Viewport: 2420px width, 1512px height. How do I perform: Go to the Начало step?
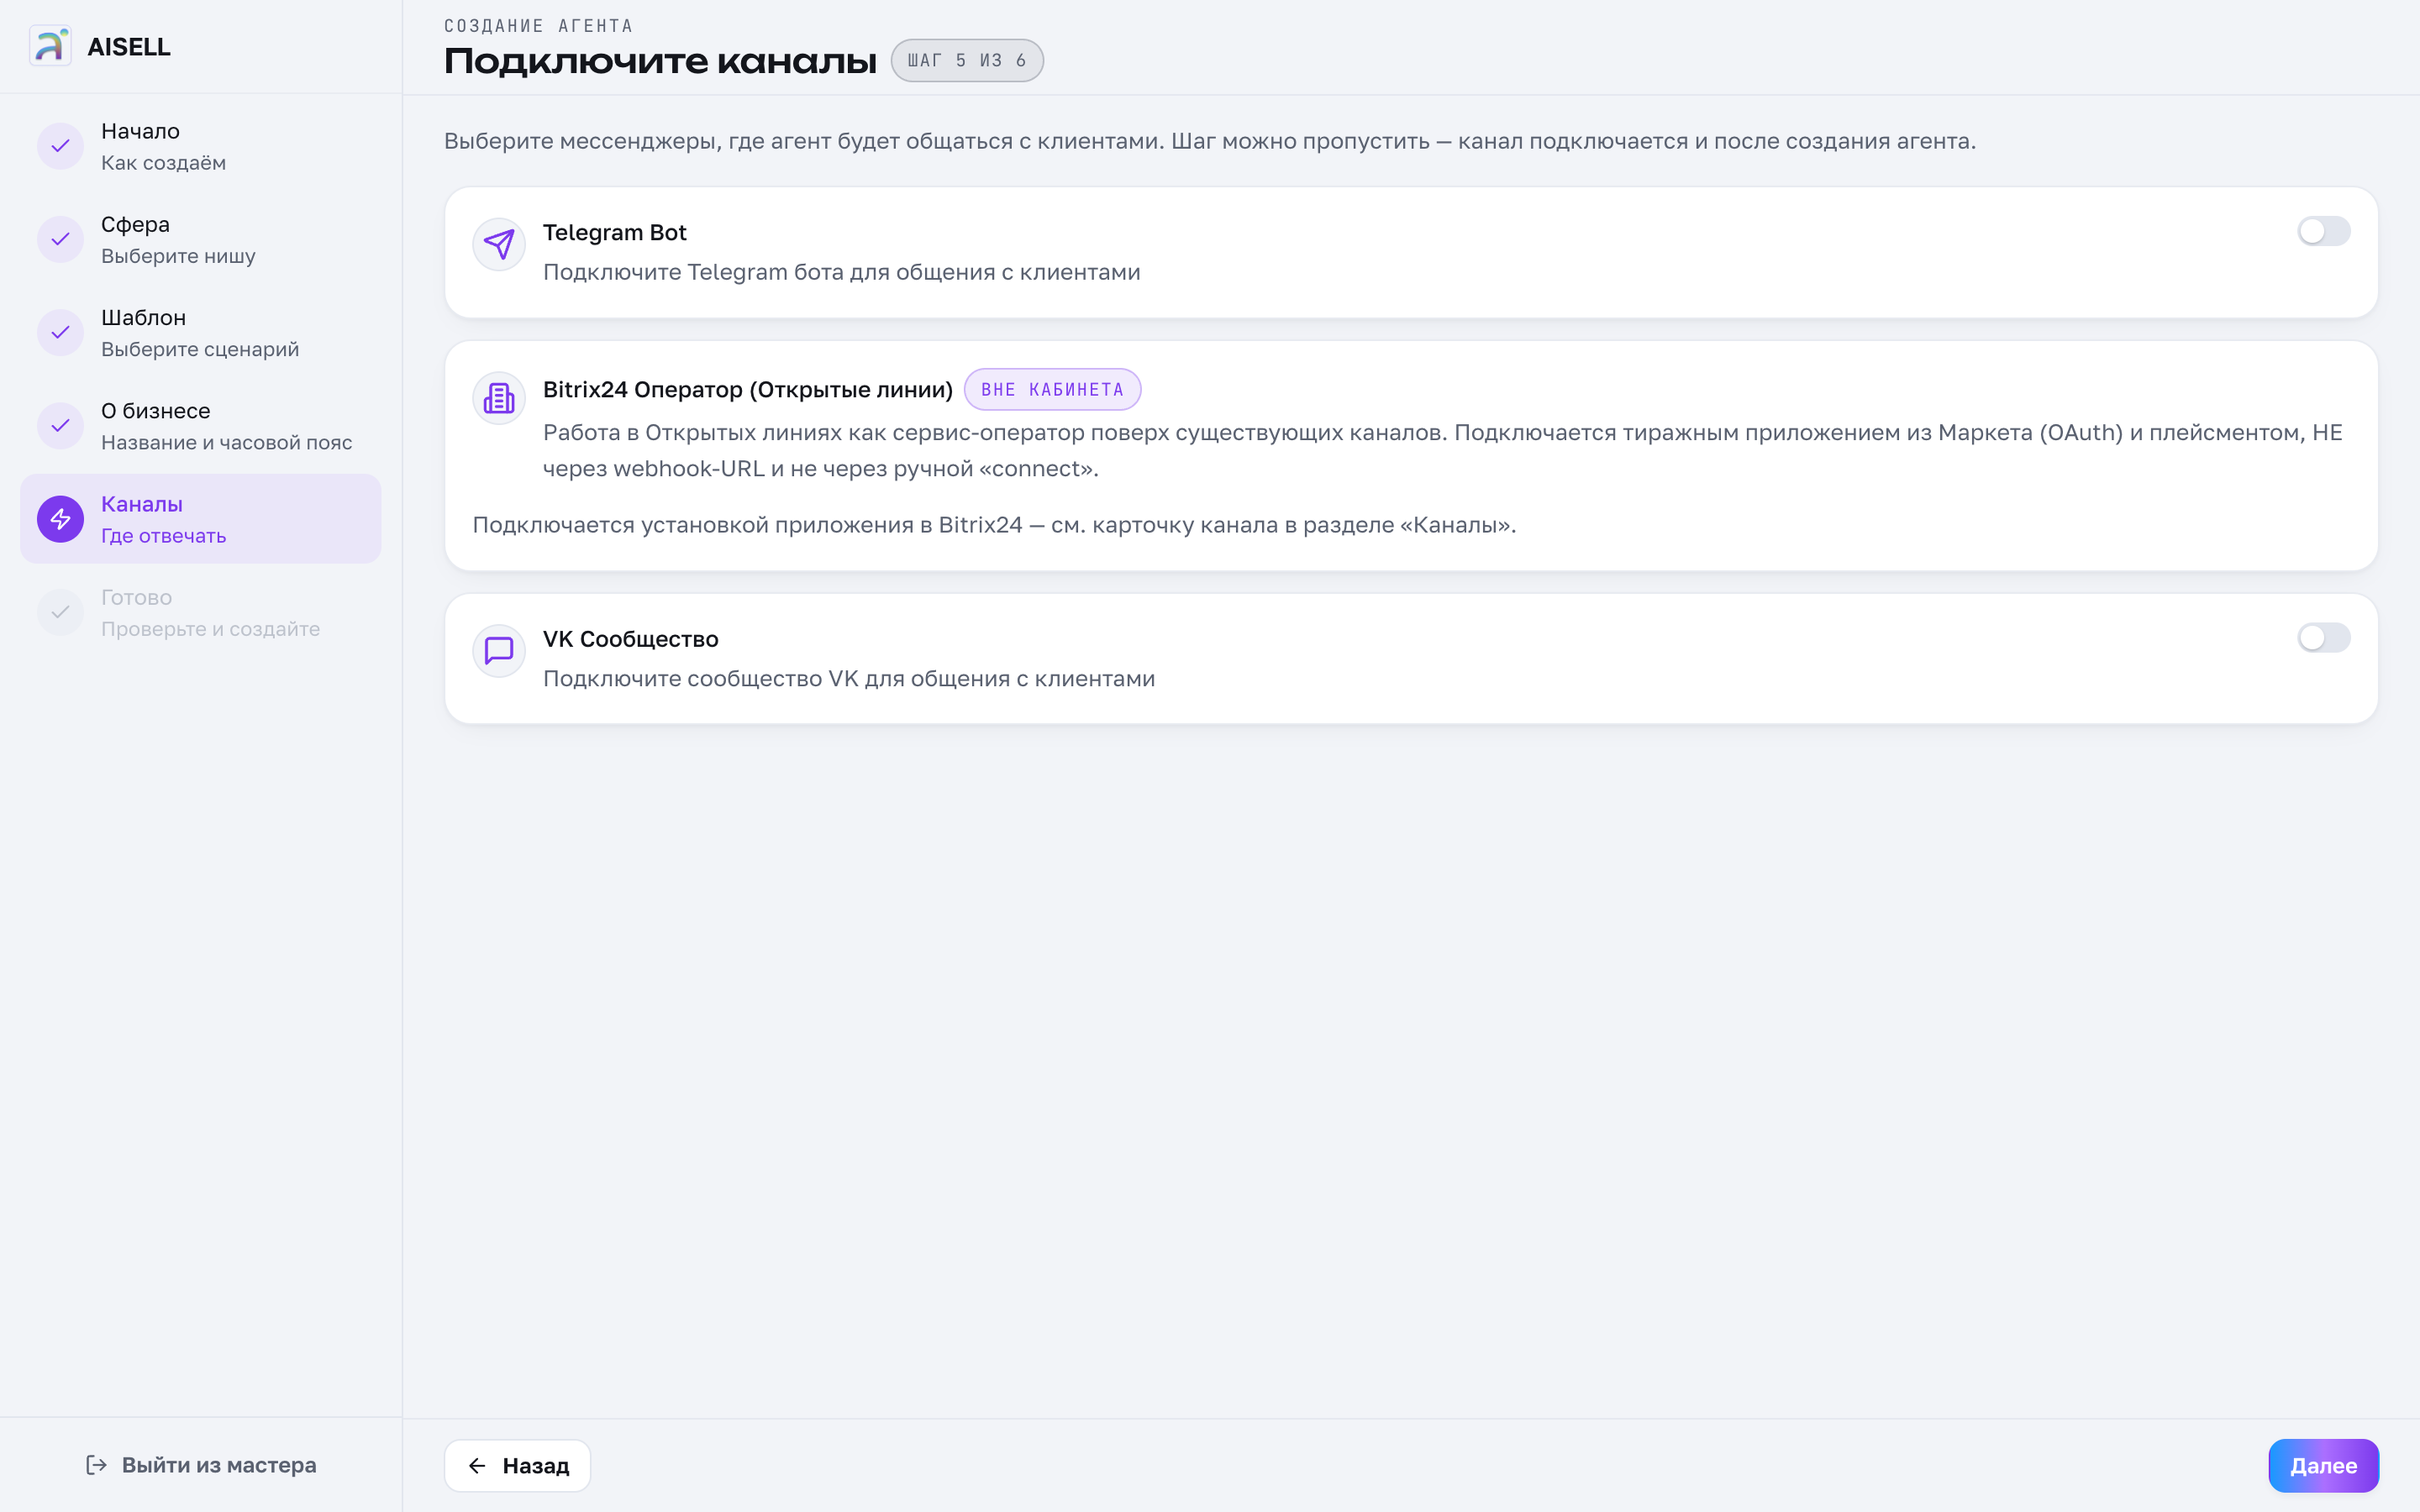201,146
